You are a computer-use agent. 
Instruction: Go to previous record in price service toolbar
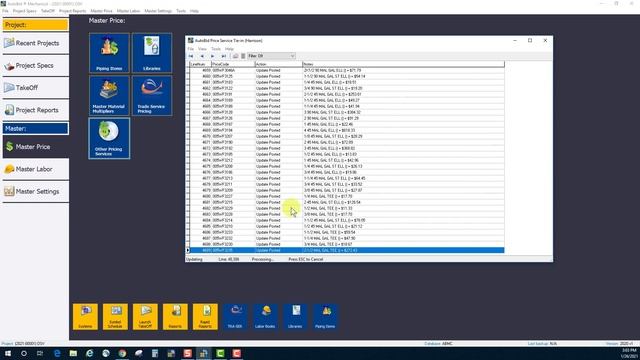pos(202,56)
